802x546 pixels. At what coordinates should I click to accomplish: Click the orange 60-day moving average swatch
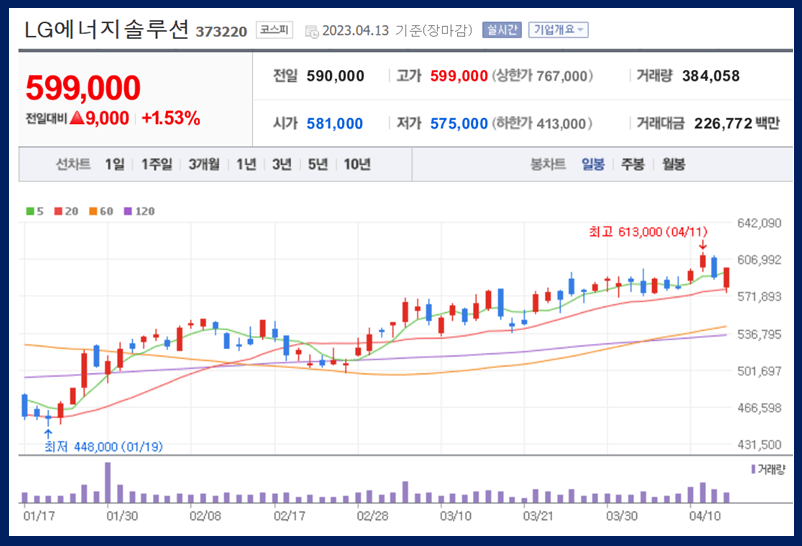click(93, 211)
